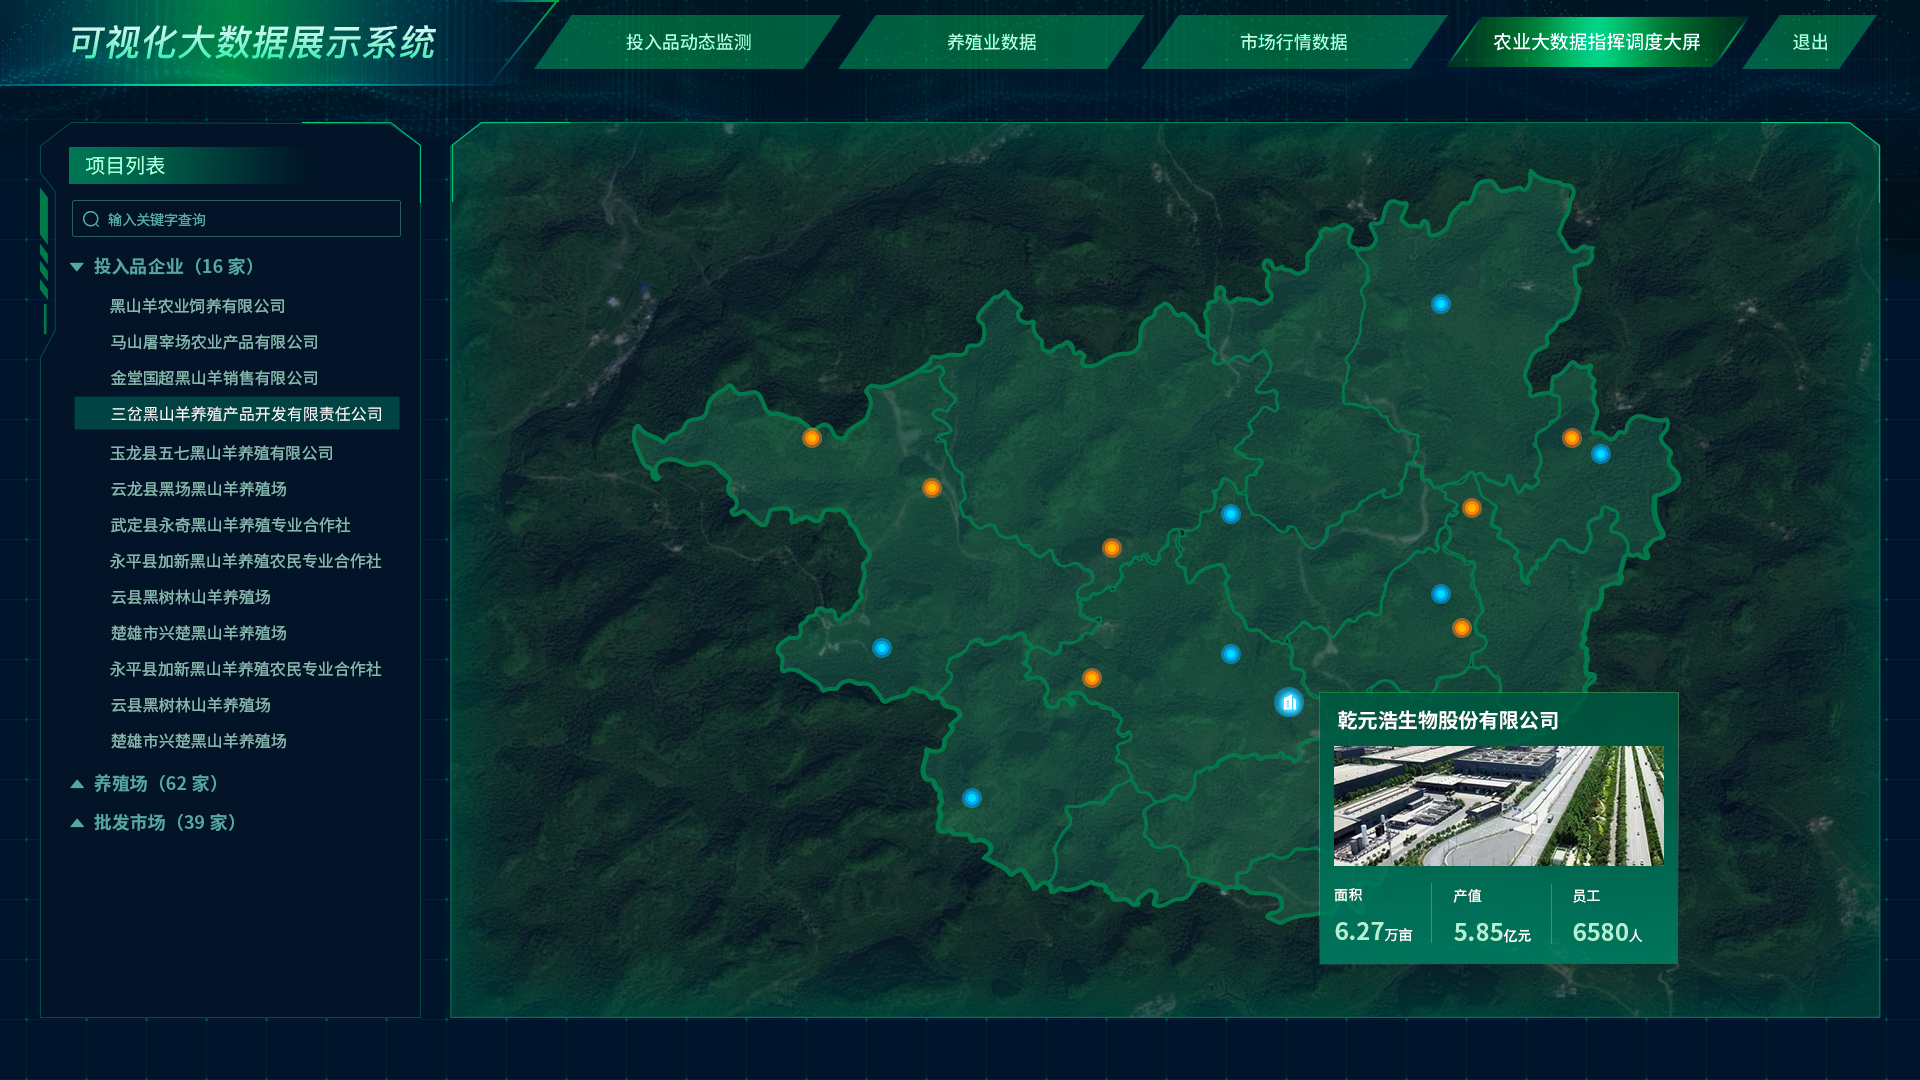Click the highlighted building marker for 乾元浩生物
The image size is (1920, 1080).
pos(1289,704)
